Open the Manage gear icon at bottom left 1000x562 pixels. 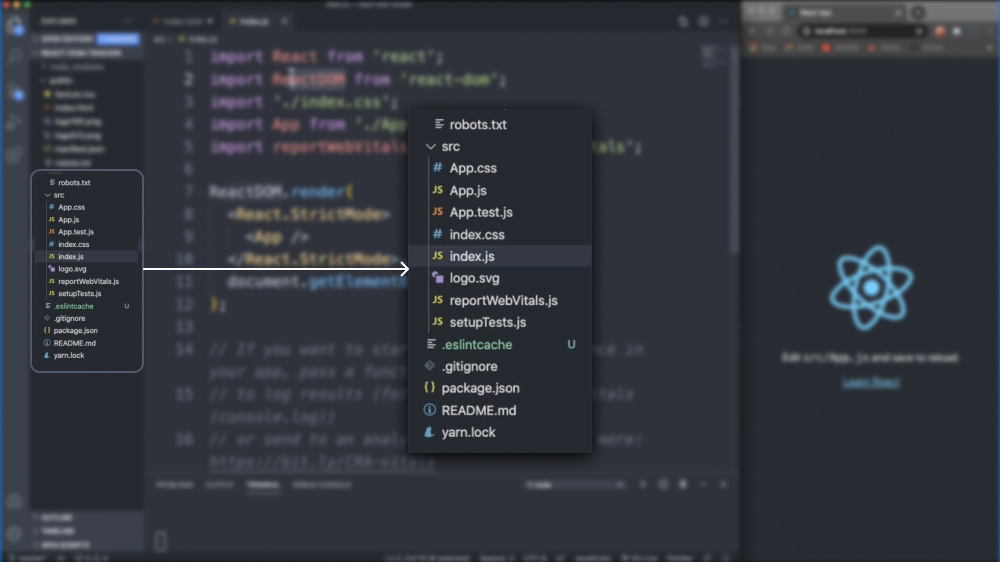14,534
